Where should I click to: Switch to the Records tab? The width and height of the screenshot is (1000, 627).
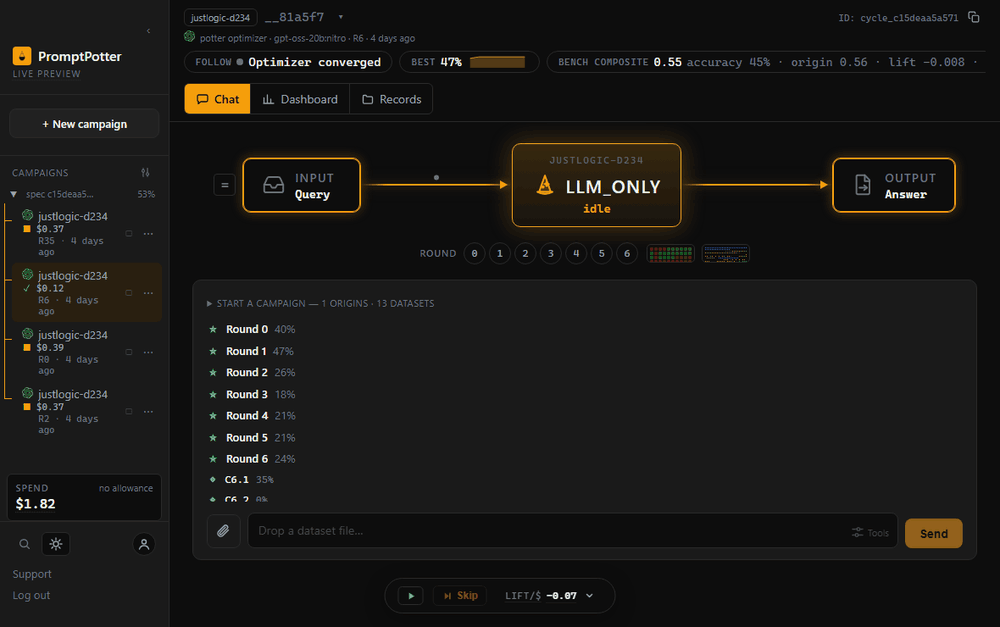391,99
